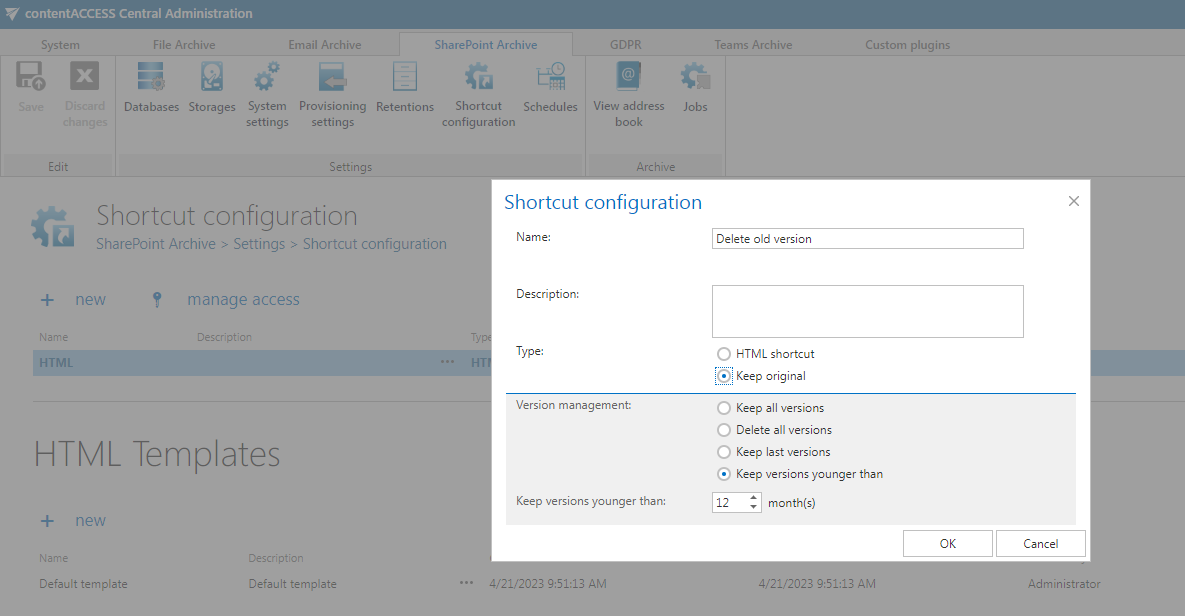Click inside the Description text box
Viewport: 1185px width, 616px height.
[866, 311]
